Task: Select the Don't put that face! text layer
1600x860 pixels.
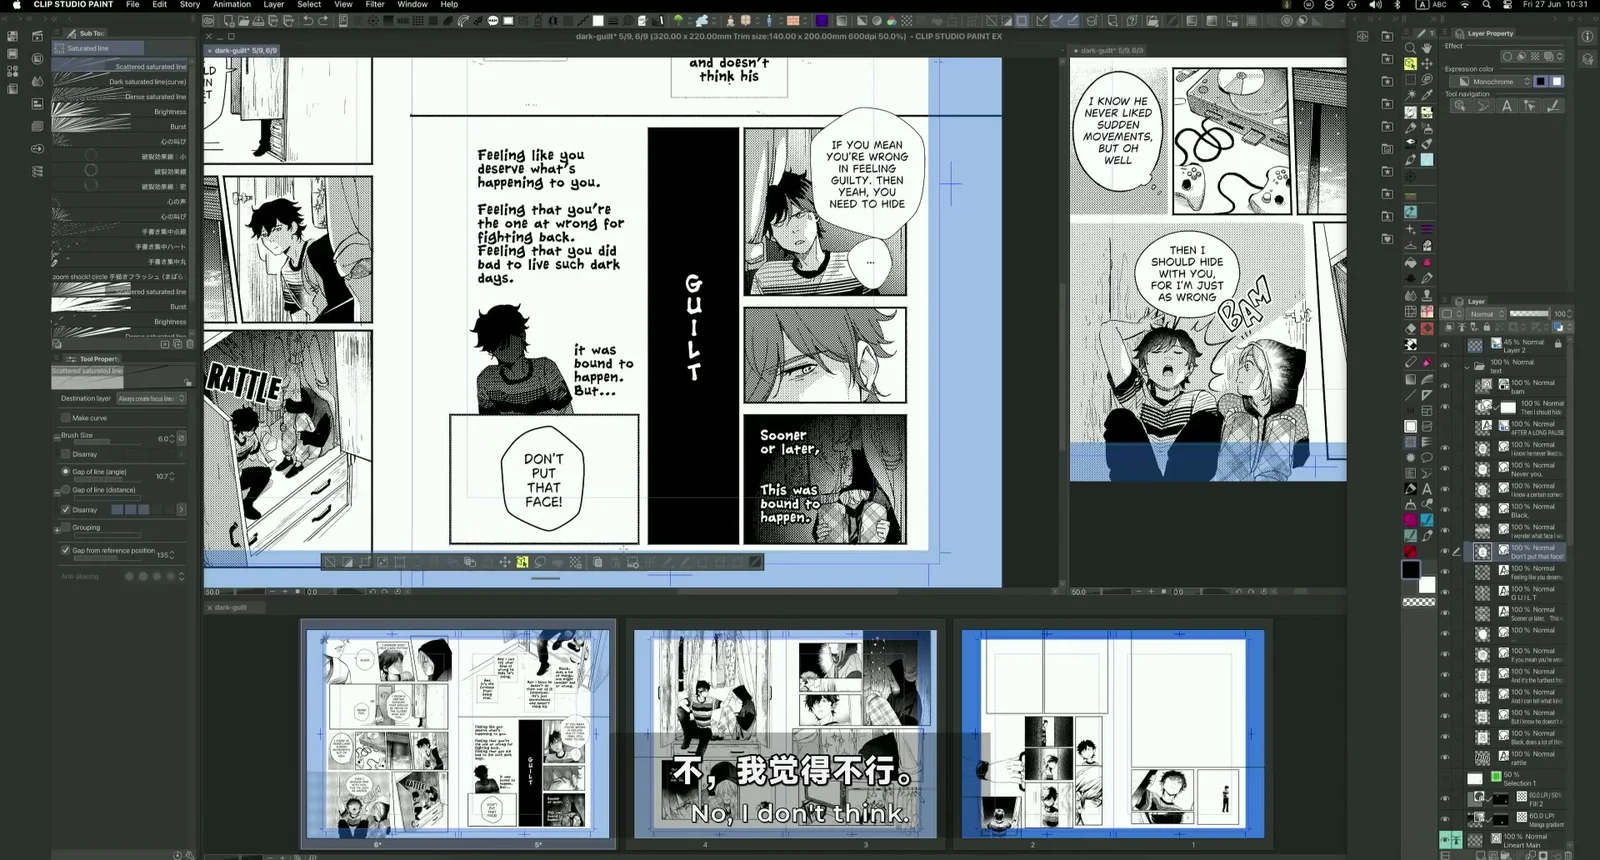Action: pos(1518,551)
